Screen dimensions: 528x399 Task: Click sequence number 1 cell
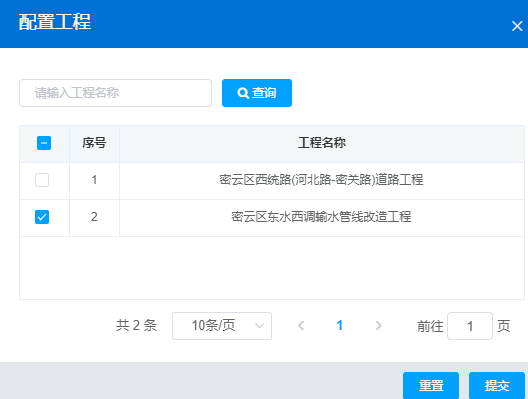coord(94,180)
